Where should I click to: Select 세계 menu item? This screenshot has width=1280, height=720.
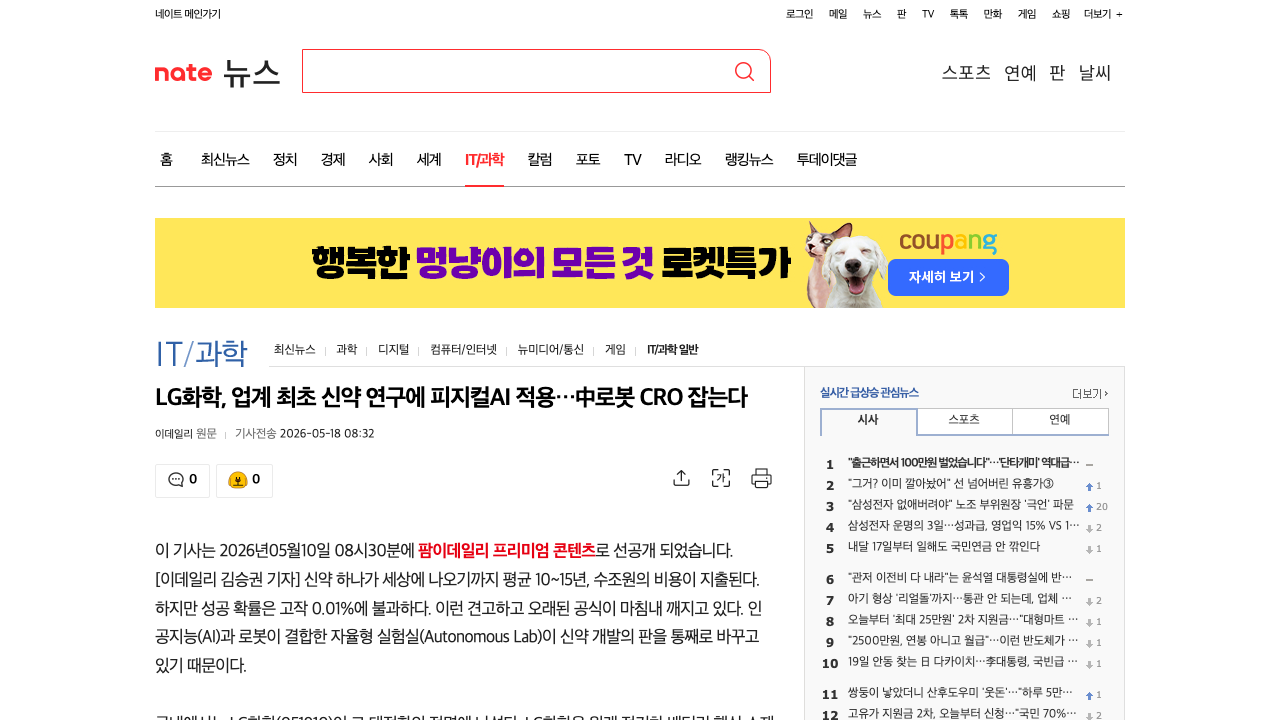click(429, 159)
